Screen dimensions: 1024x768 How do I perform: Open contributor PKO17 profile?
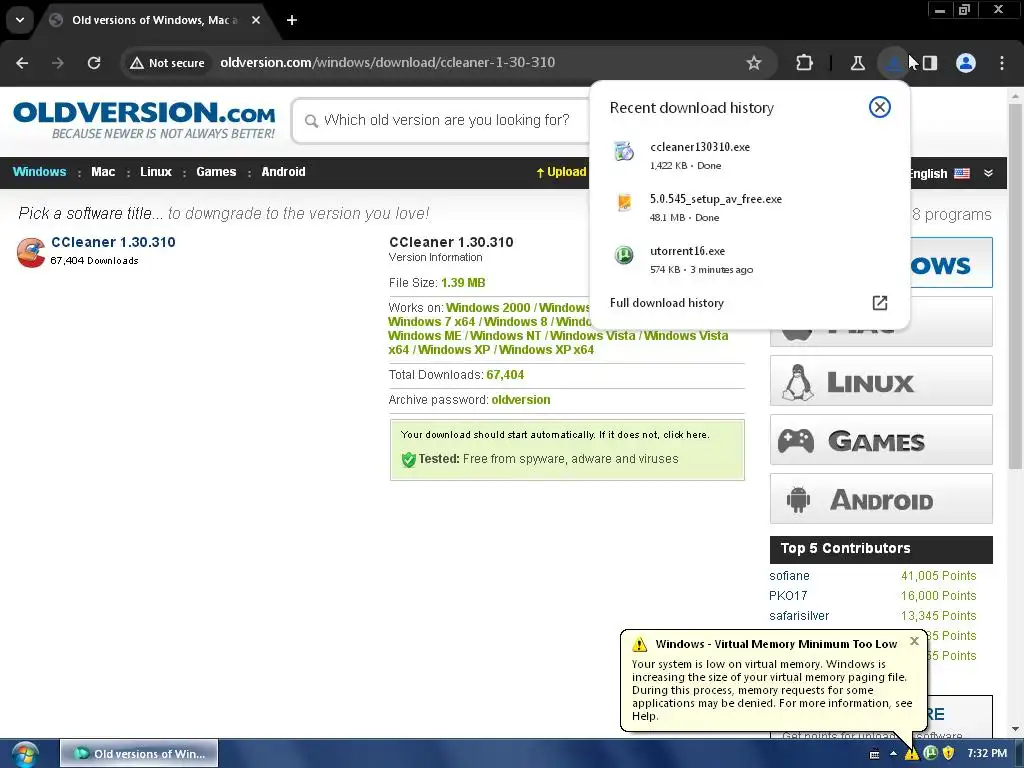(x=788, y=596)
